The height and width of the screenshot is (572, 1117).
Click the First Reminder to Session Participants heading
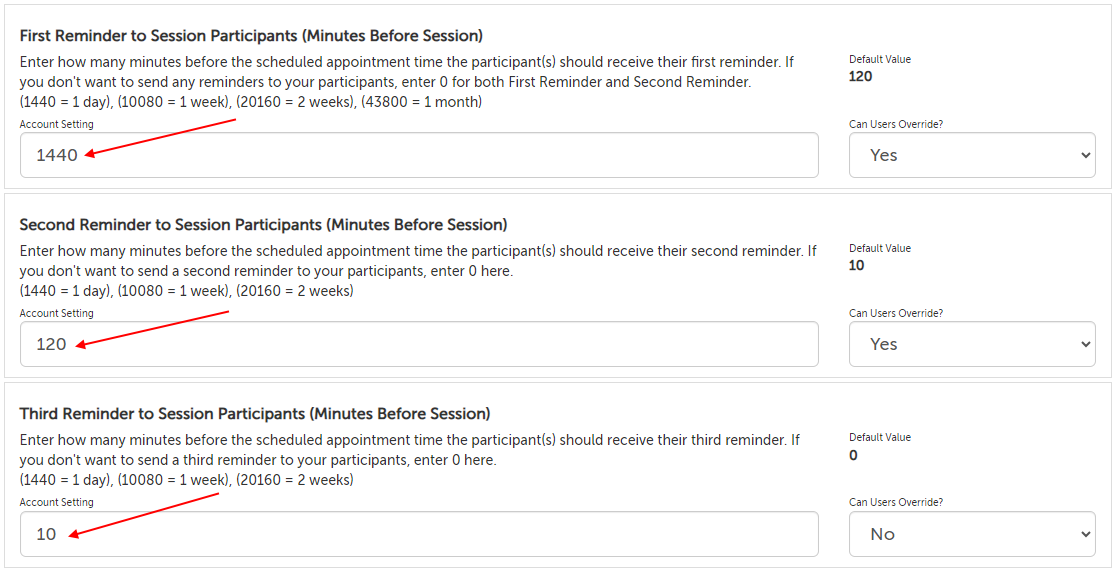[x=251, y=36]
